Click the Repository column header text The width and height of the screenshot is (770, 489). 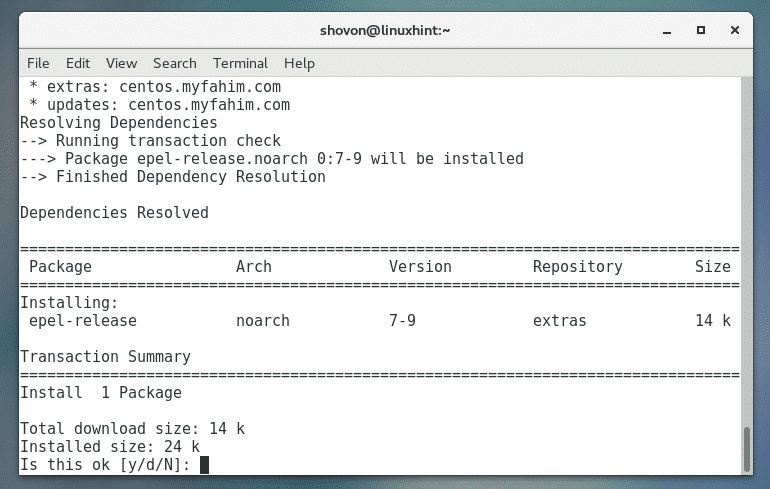[577, 267]
